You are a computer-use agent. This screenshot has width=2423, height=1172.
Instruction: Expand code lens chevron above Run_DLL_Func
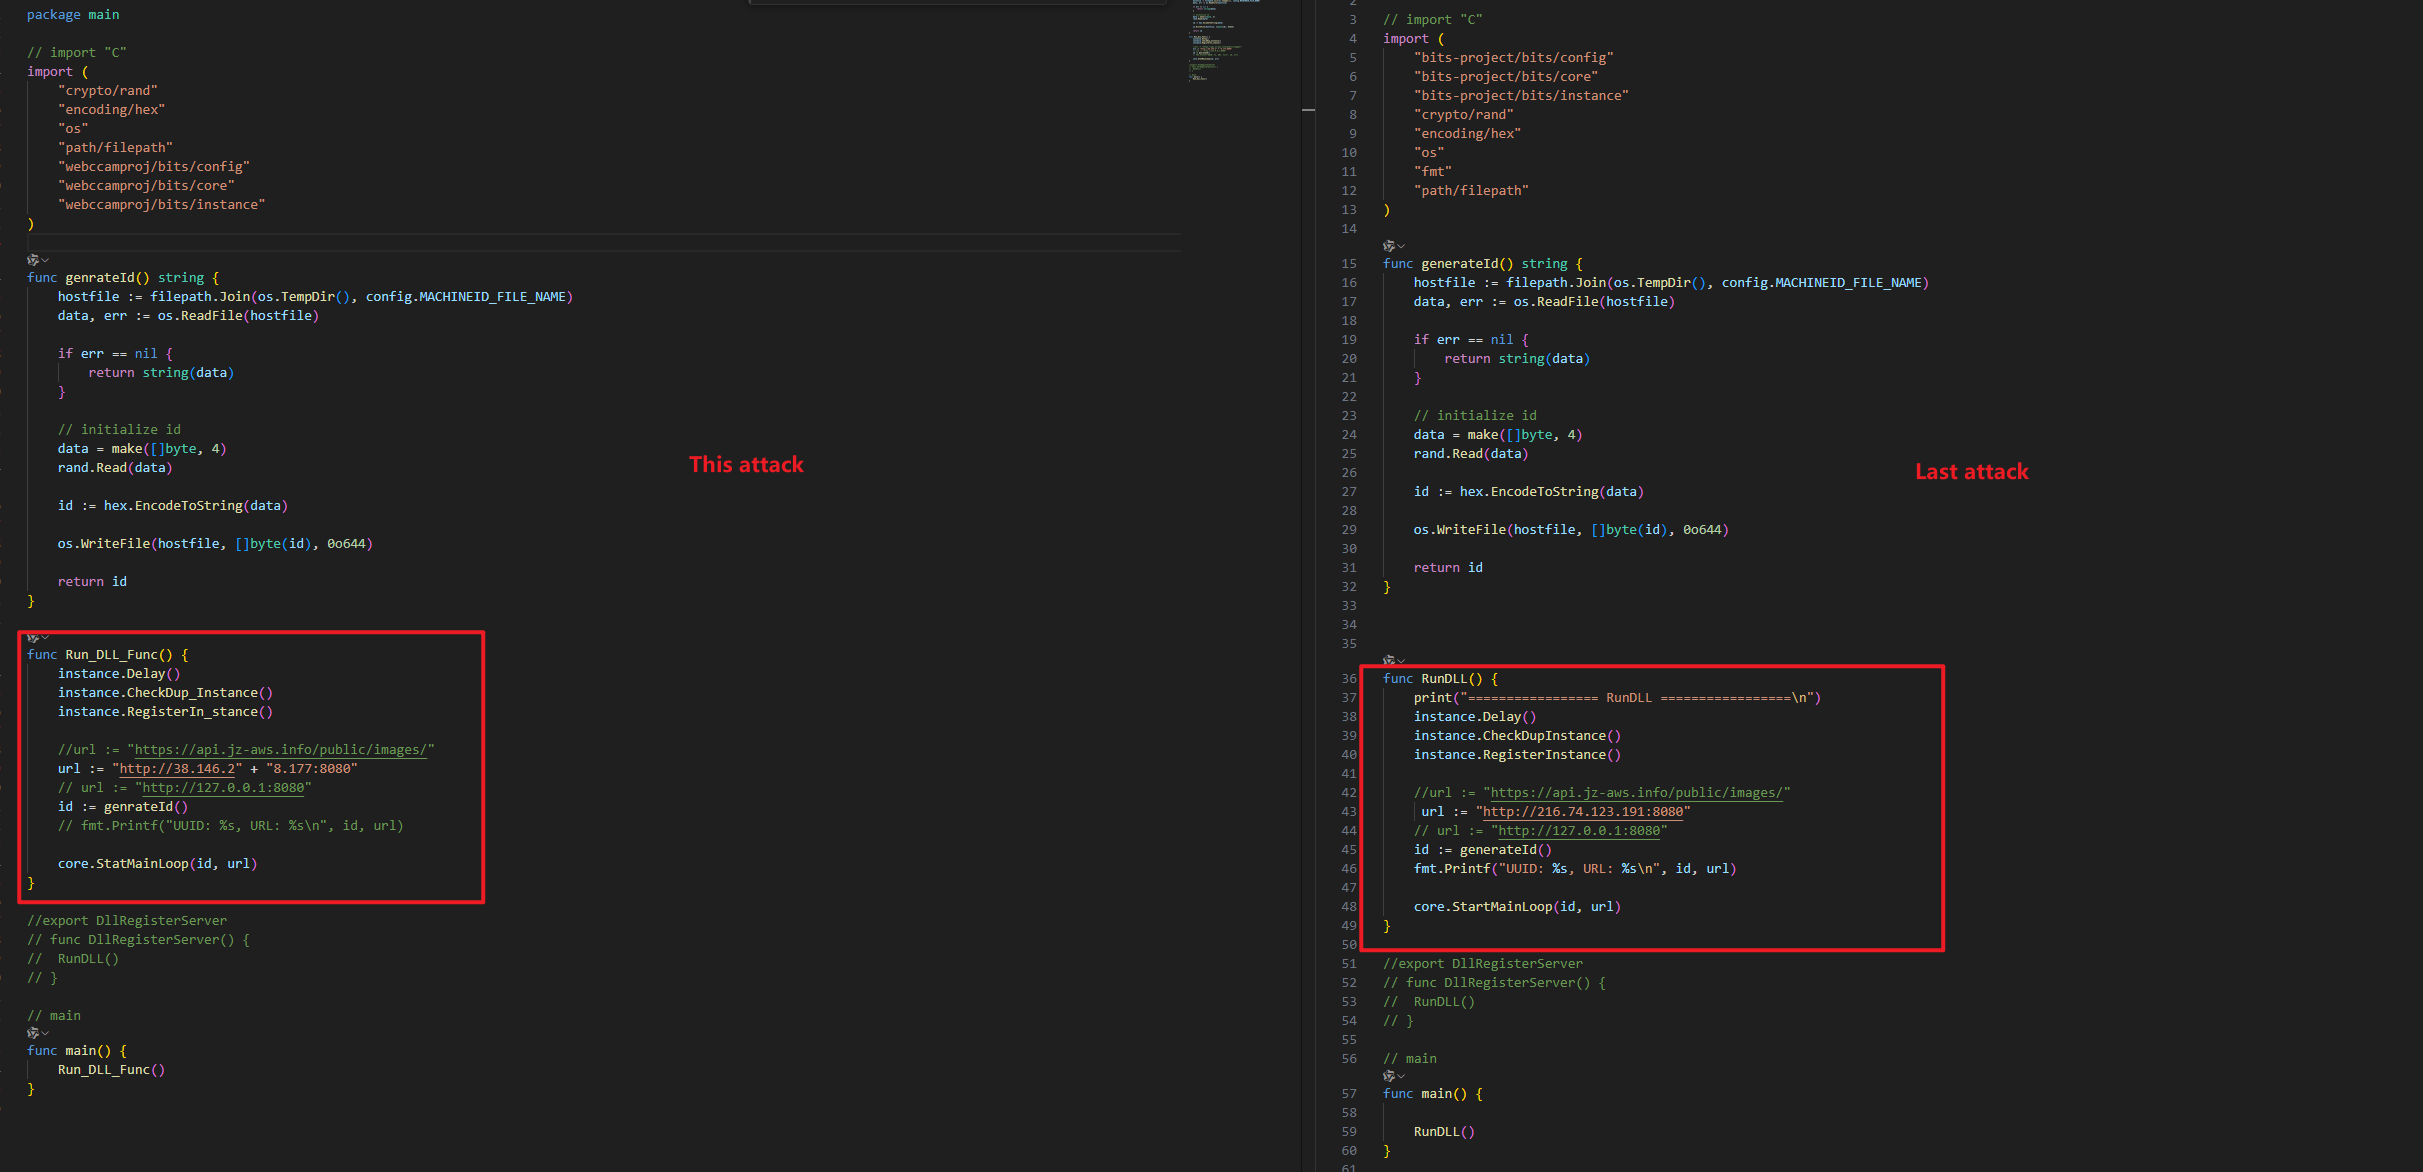click(x=45, y=637)
